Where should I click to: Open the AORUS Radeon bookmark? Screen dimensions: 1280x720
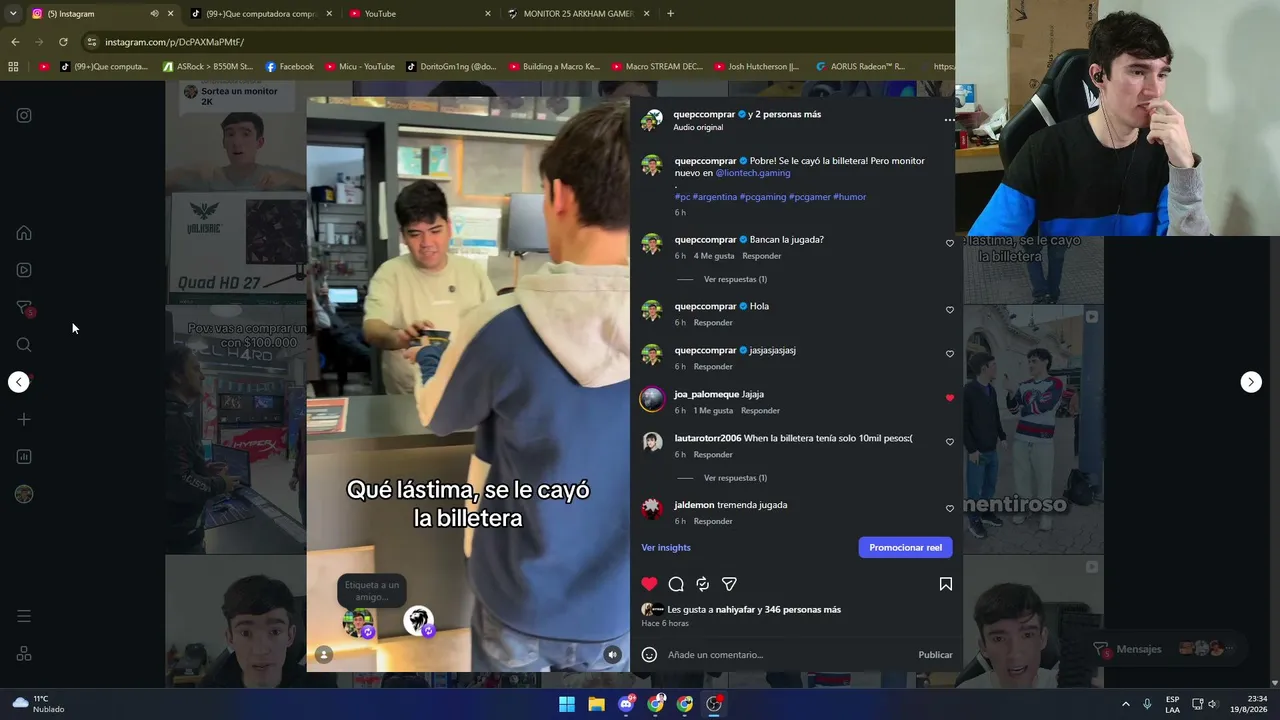pos(860,67)
